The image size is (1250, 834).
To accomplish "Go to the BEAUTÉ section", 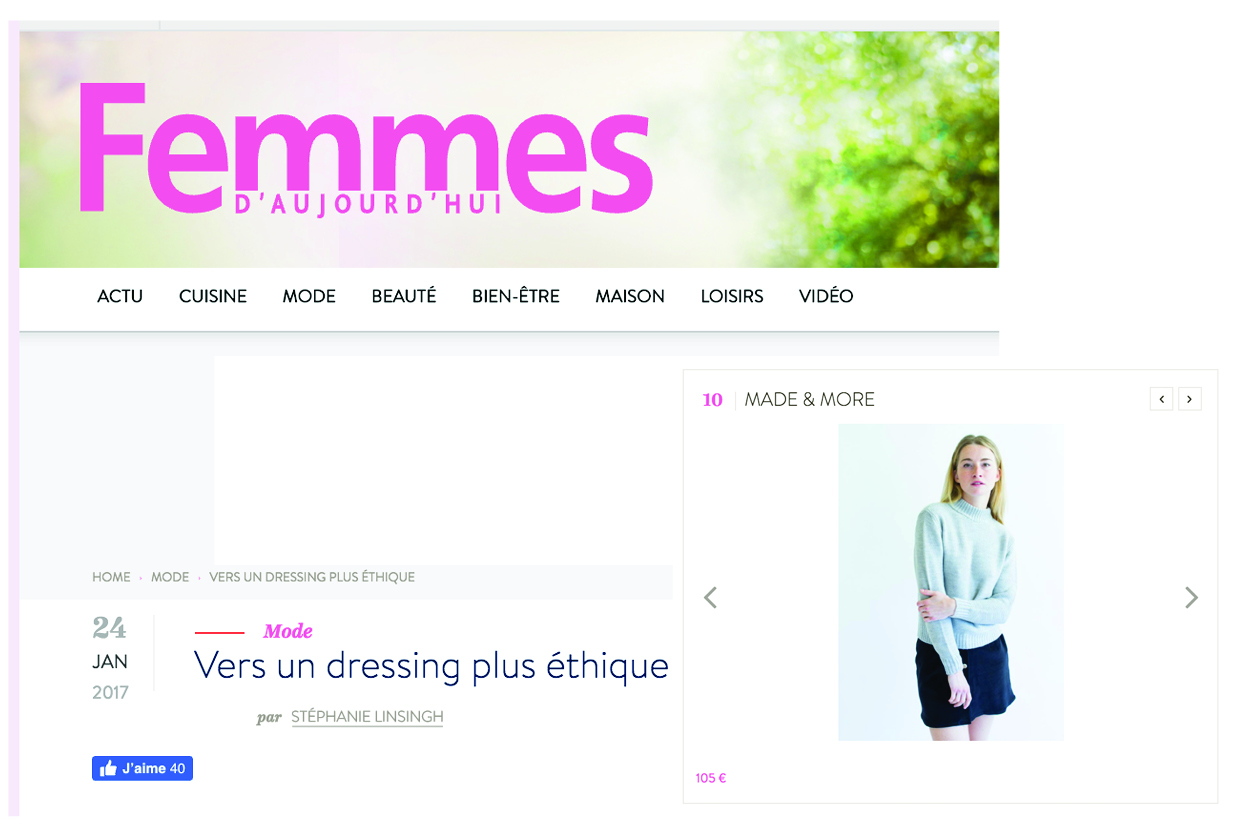I will 404,296.
